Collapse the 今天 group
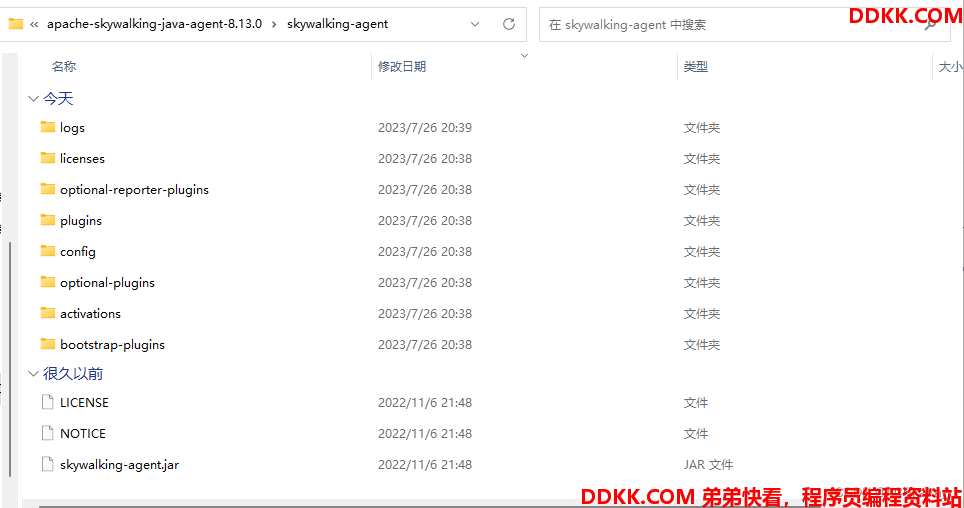The width and height of the screenshot is (964, 508). coord(33,98)
